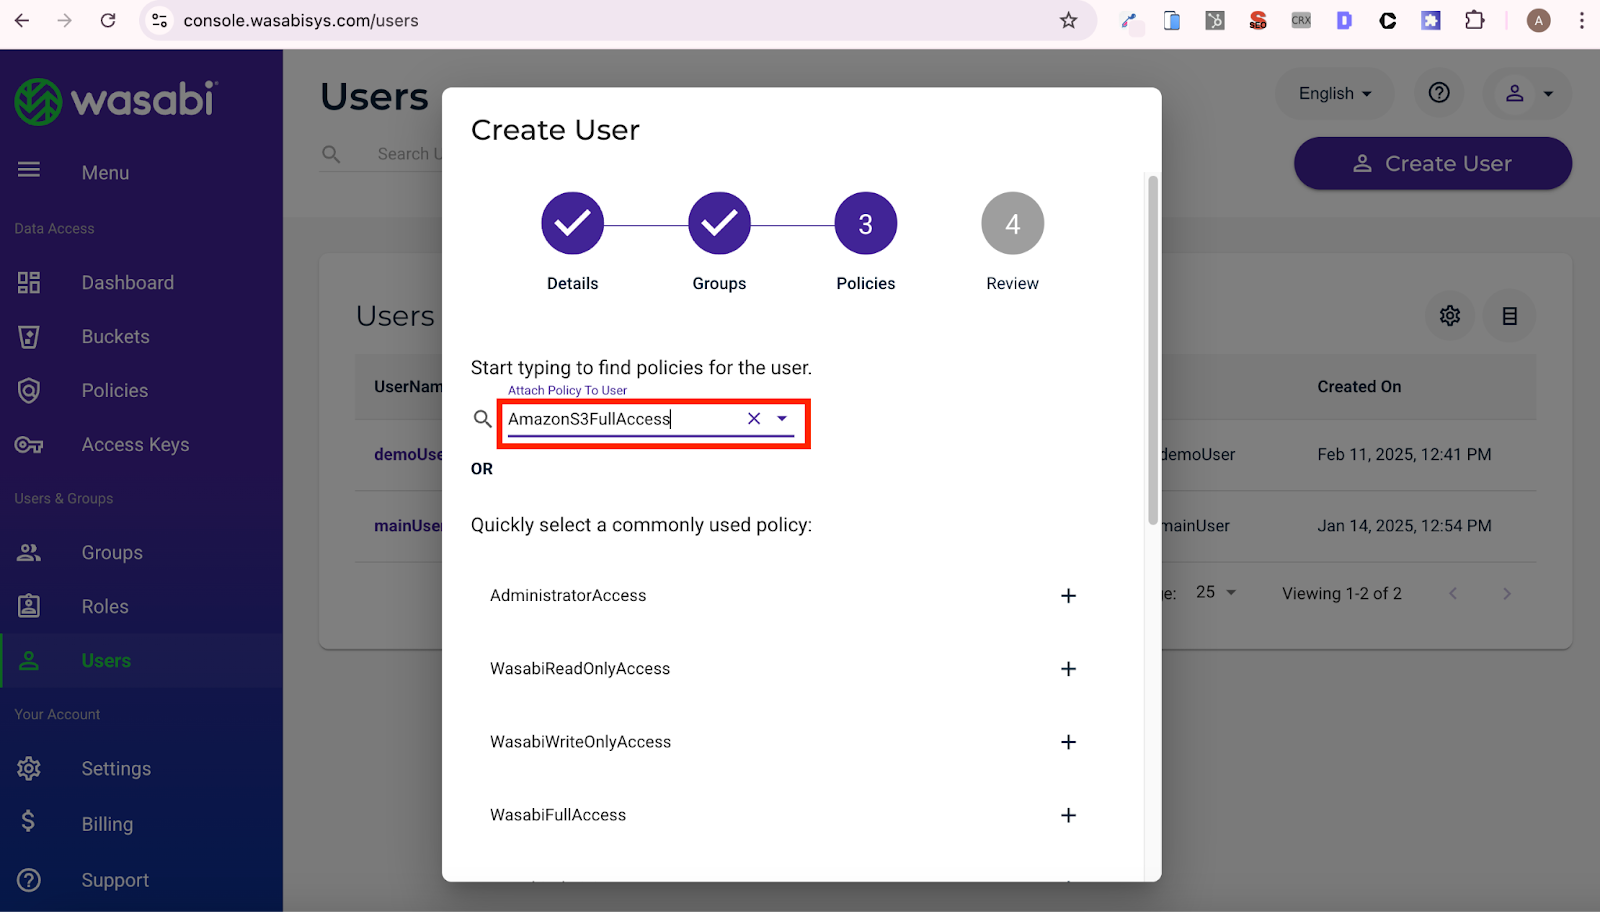Click the Jan 14, 2025, 12:54 PM date
The image size is (1600, 912).
1404,526
